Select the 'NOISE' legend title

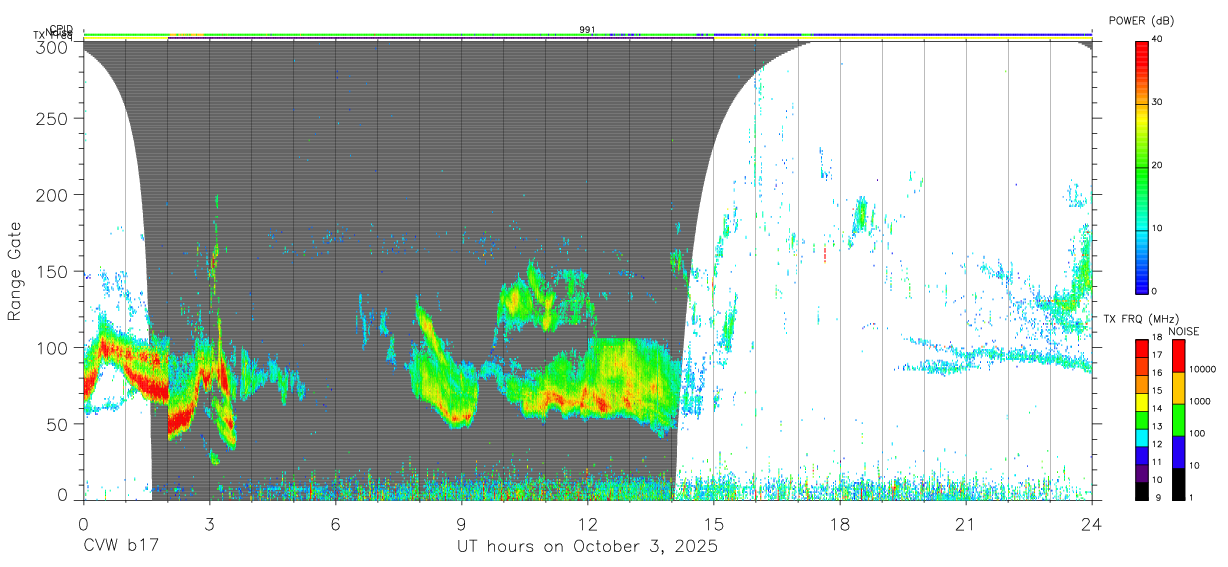click(x=1183, y=331)
